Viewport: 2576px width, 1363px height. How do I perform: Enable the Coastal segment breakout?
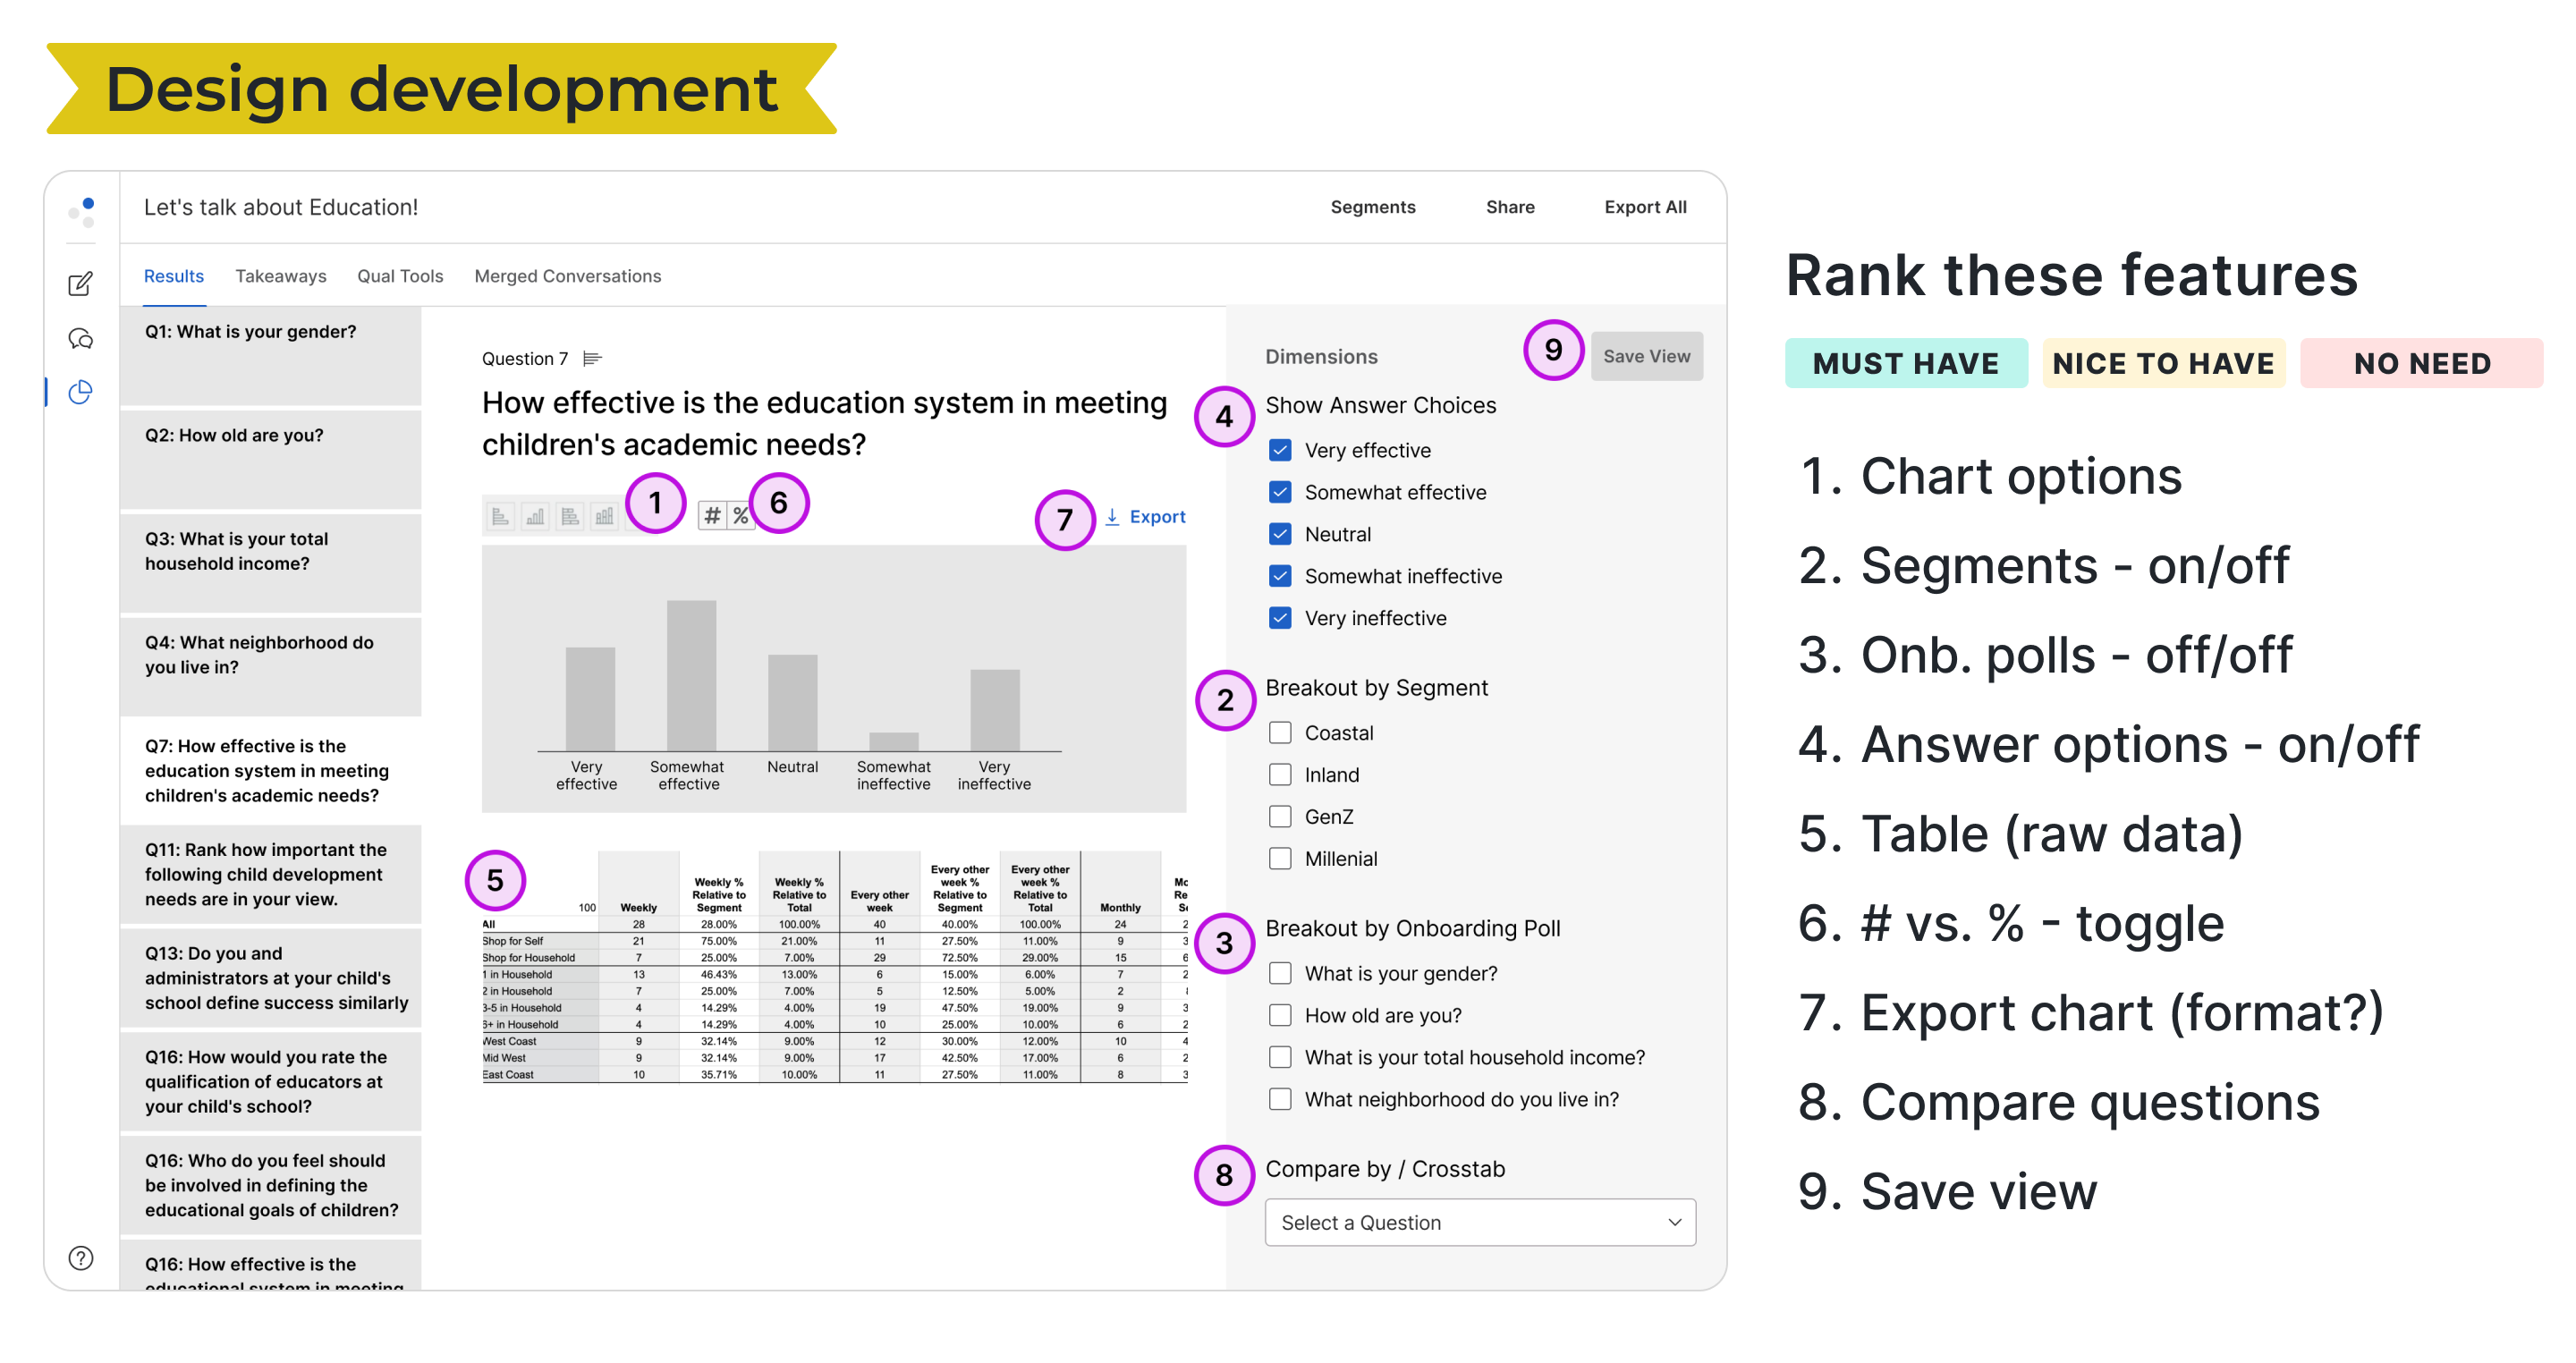coord(1280,733)
